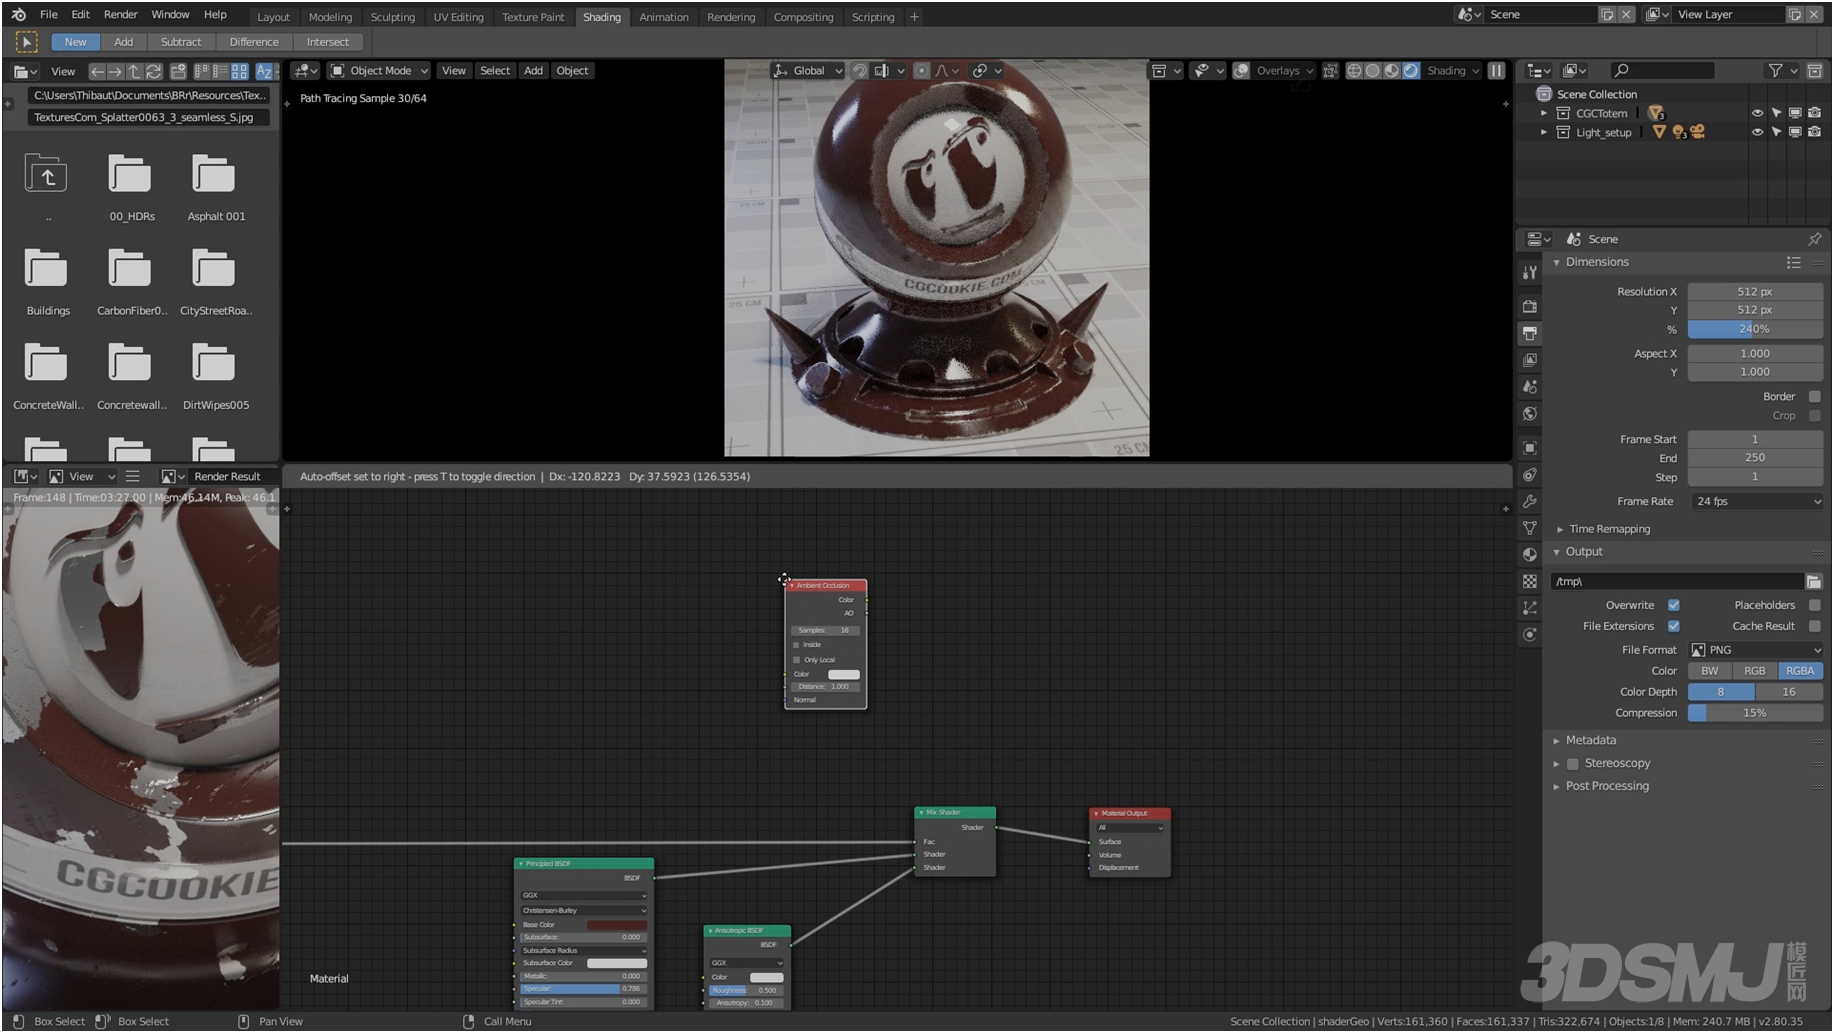Viewport: 1834px width, 1033px height.
Task: Disable the Overwrite checkbox
Action: [1673, 606]
